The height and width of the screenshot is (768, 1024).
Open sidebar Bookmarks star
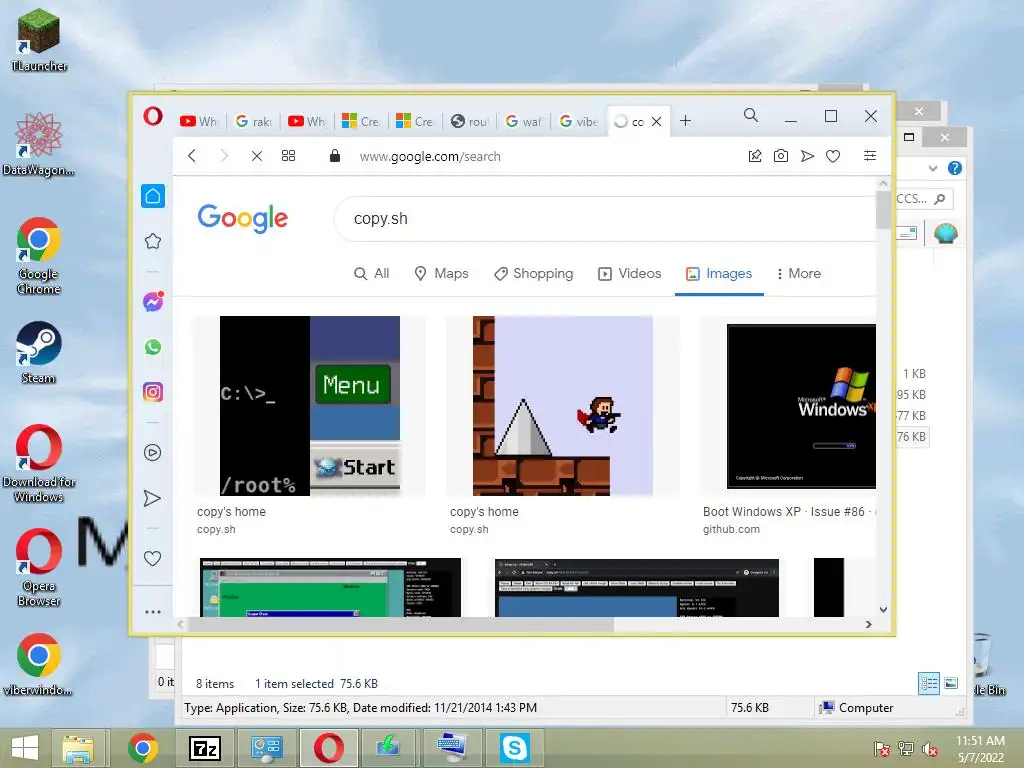(153, 241)
